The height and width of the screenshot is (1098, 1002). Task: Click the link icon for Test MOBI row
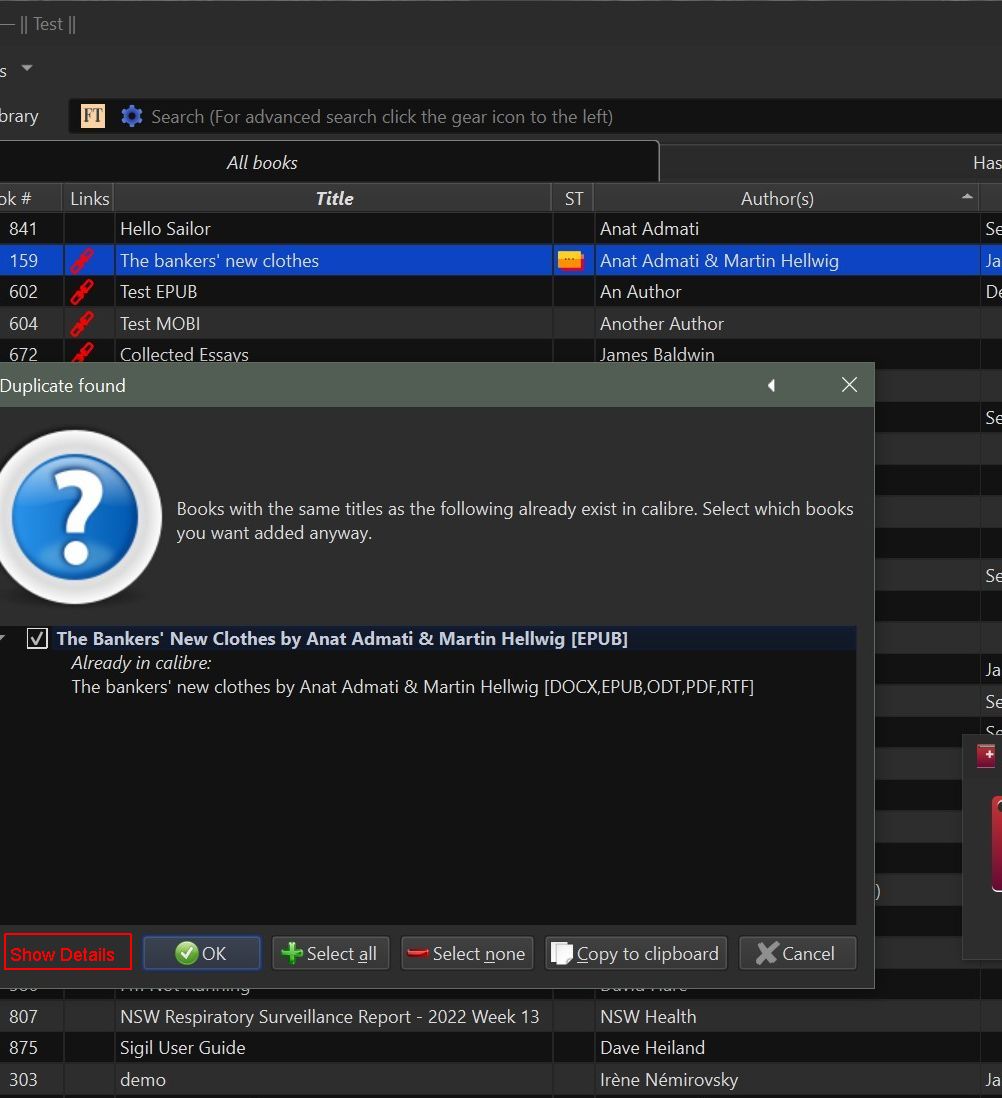[82, 324]
